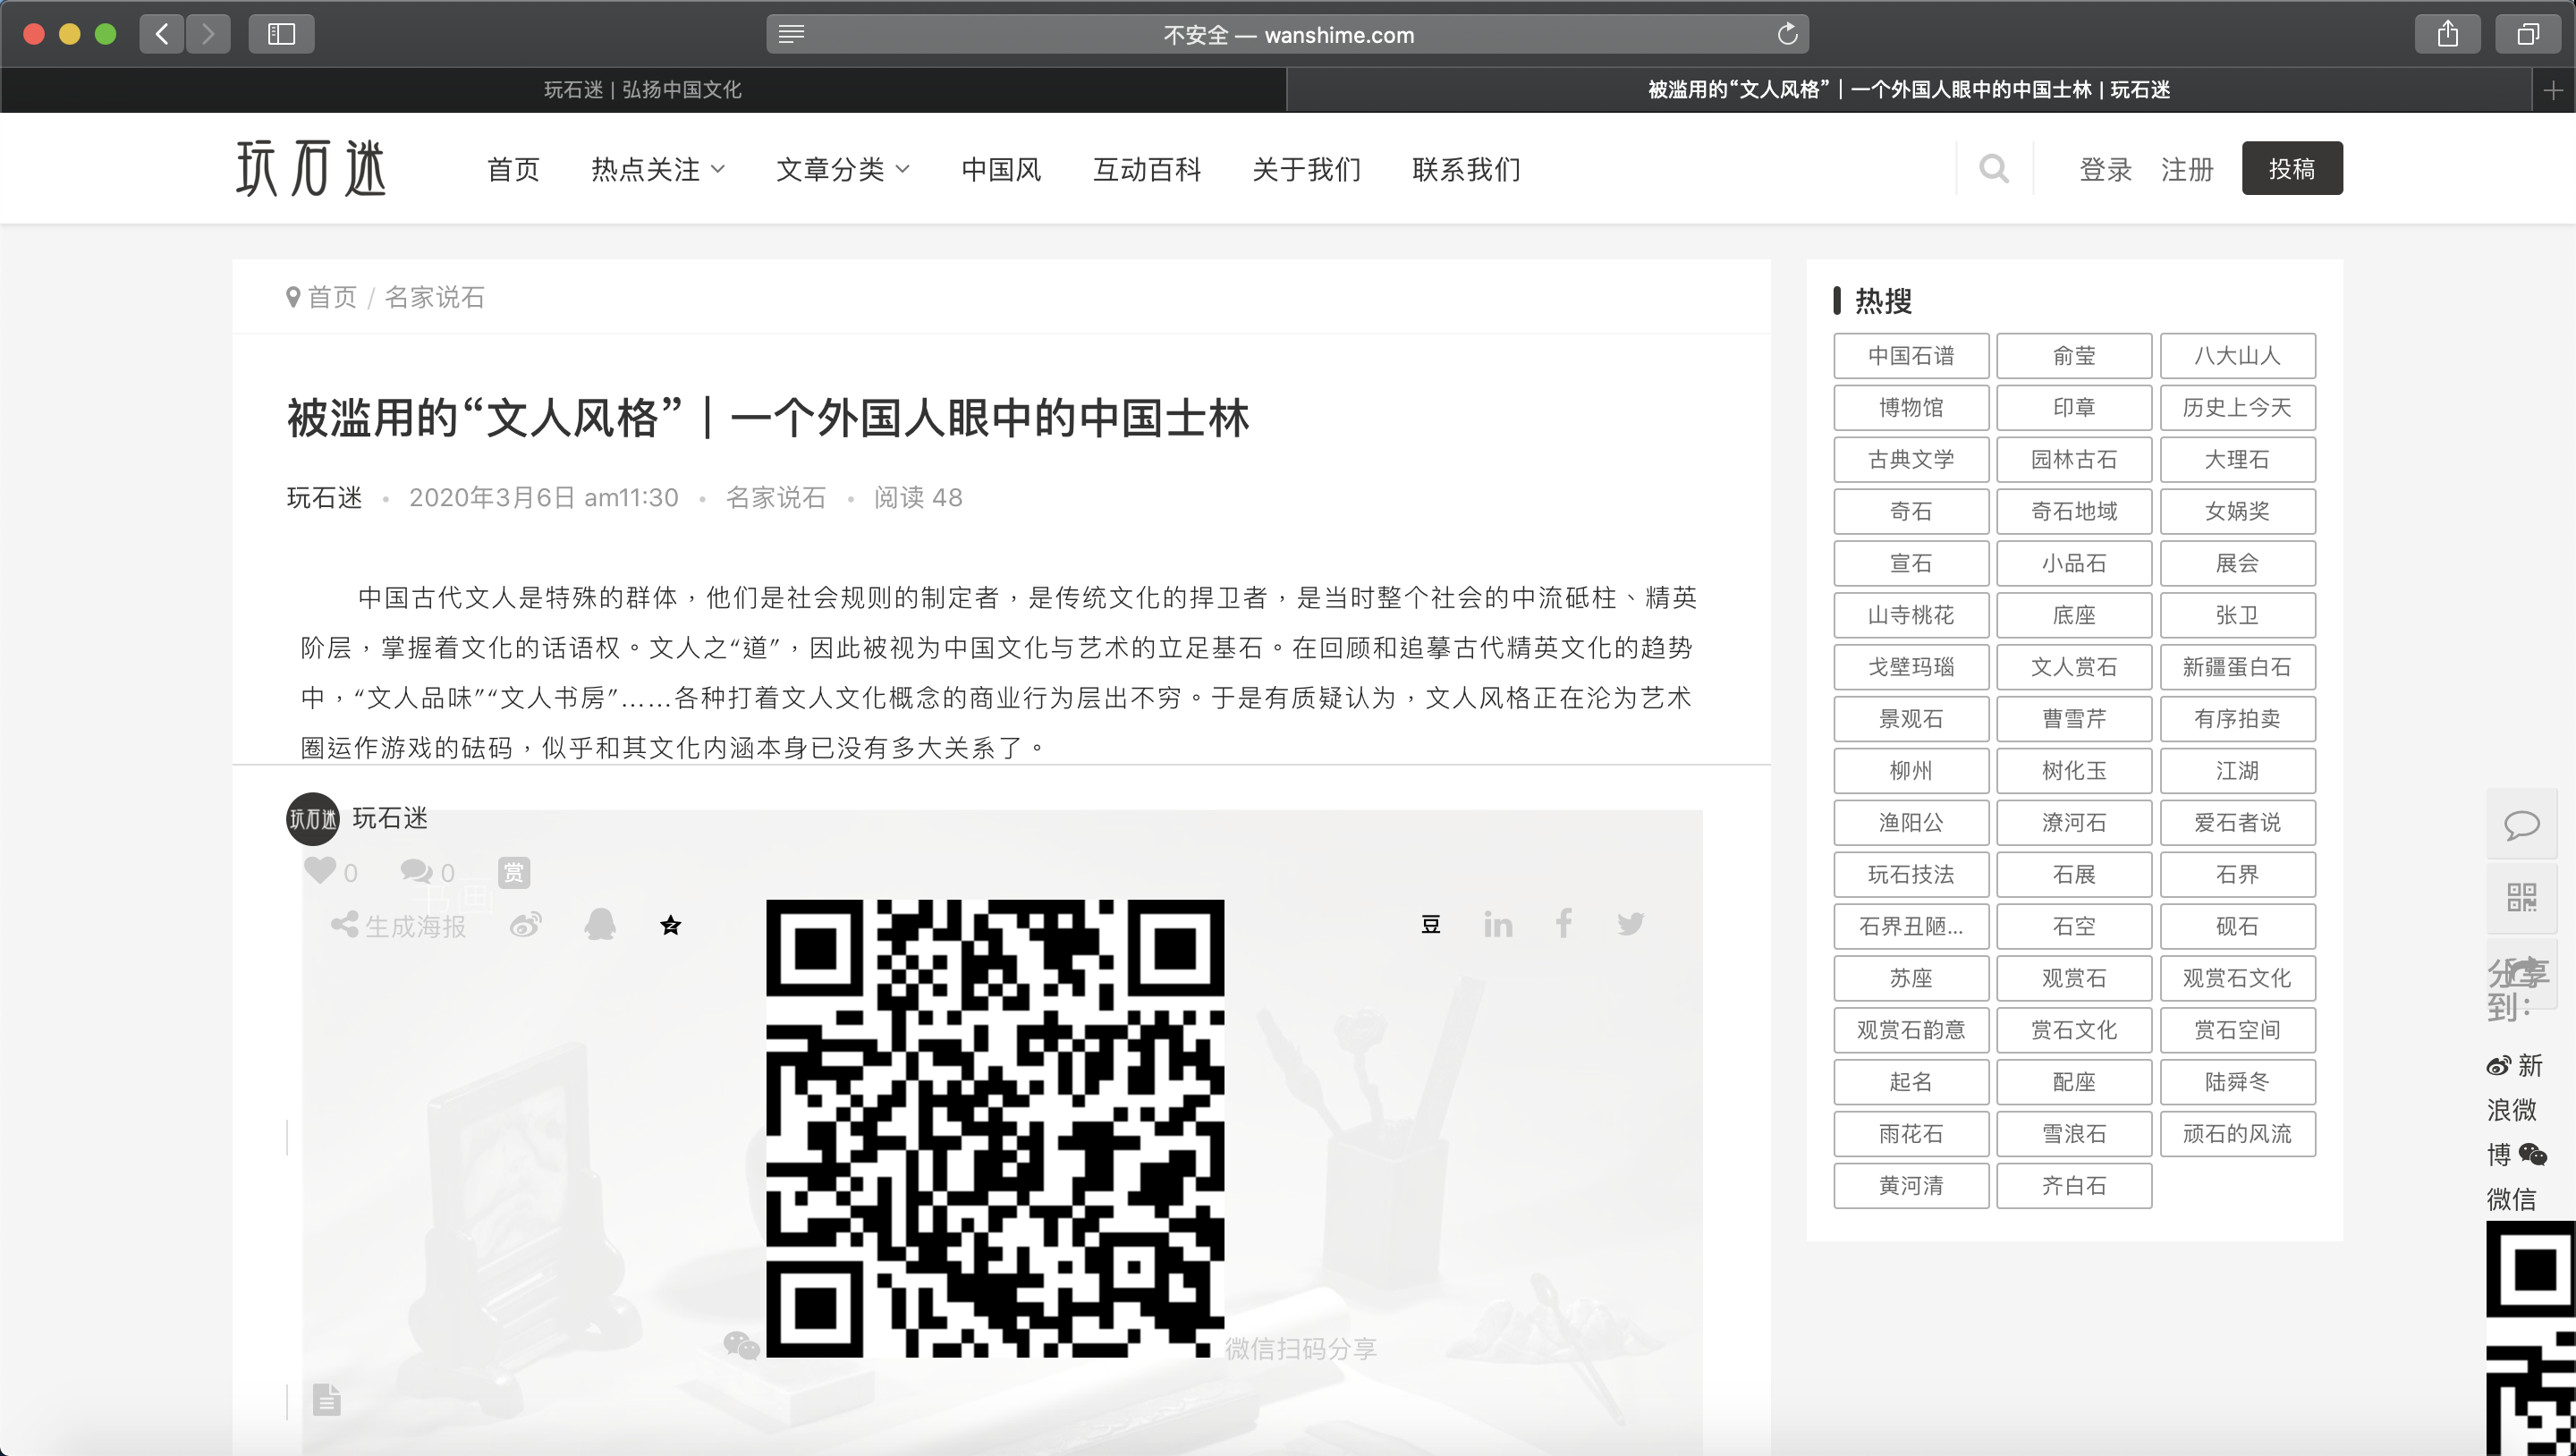Go back with Safari's back arrow

[x=162, y=34]
